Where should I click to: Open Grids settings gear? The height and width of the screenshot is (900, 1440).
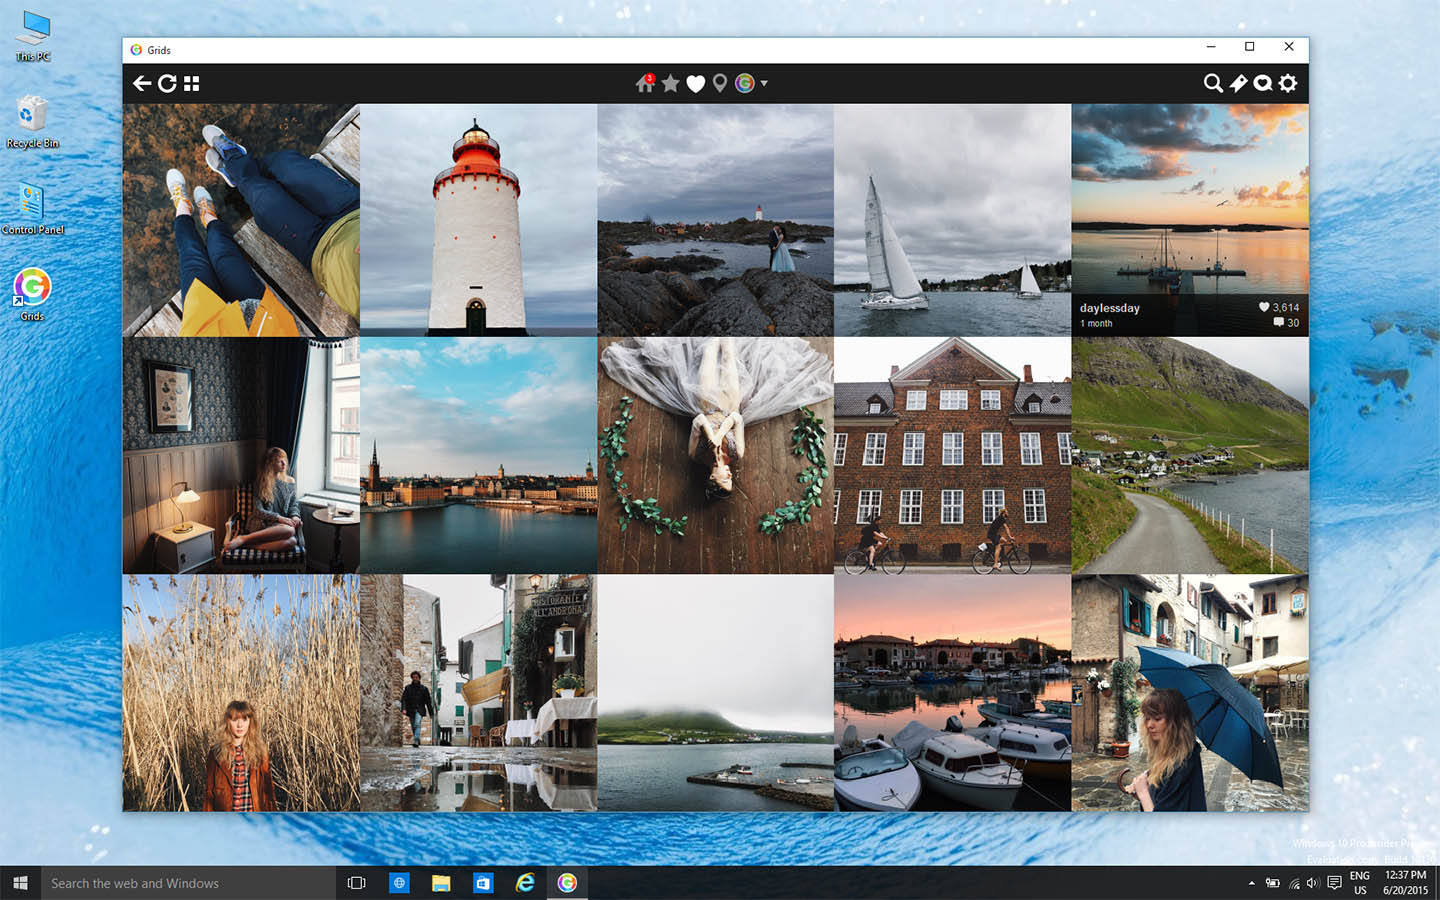1288,83
